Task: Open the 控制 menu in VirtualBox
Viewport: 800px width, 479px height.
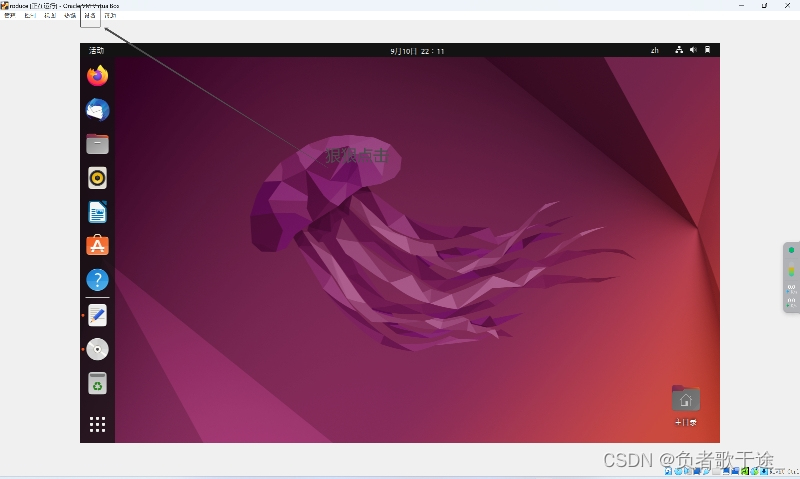Action: [30, 16]
